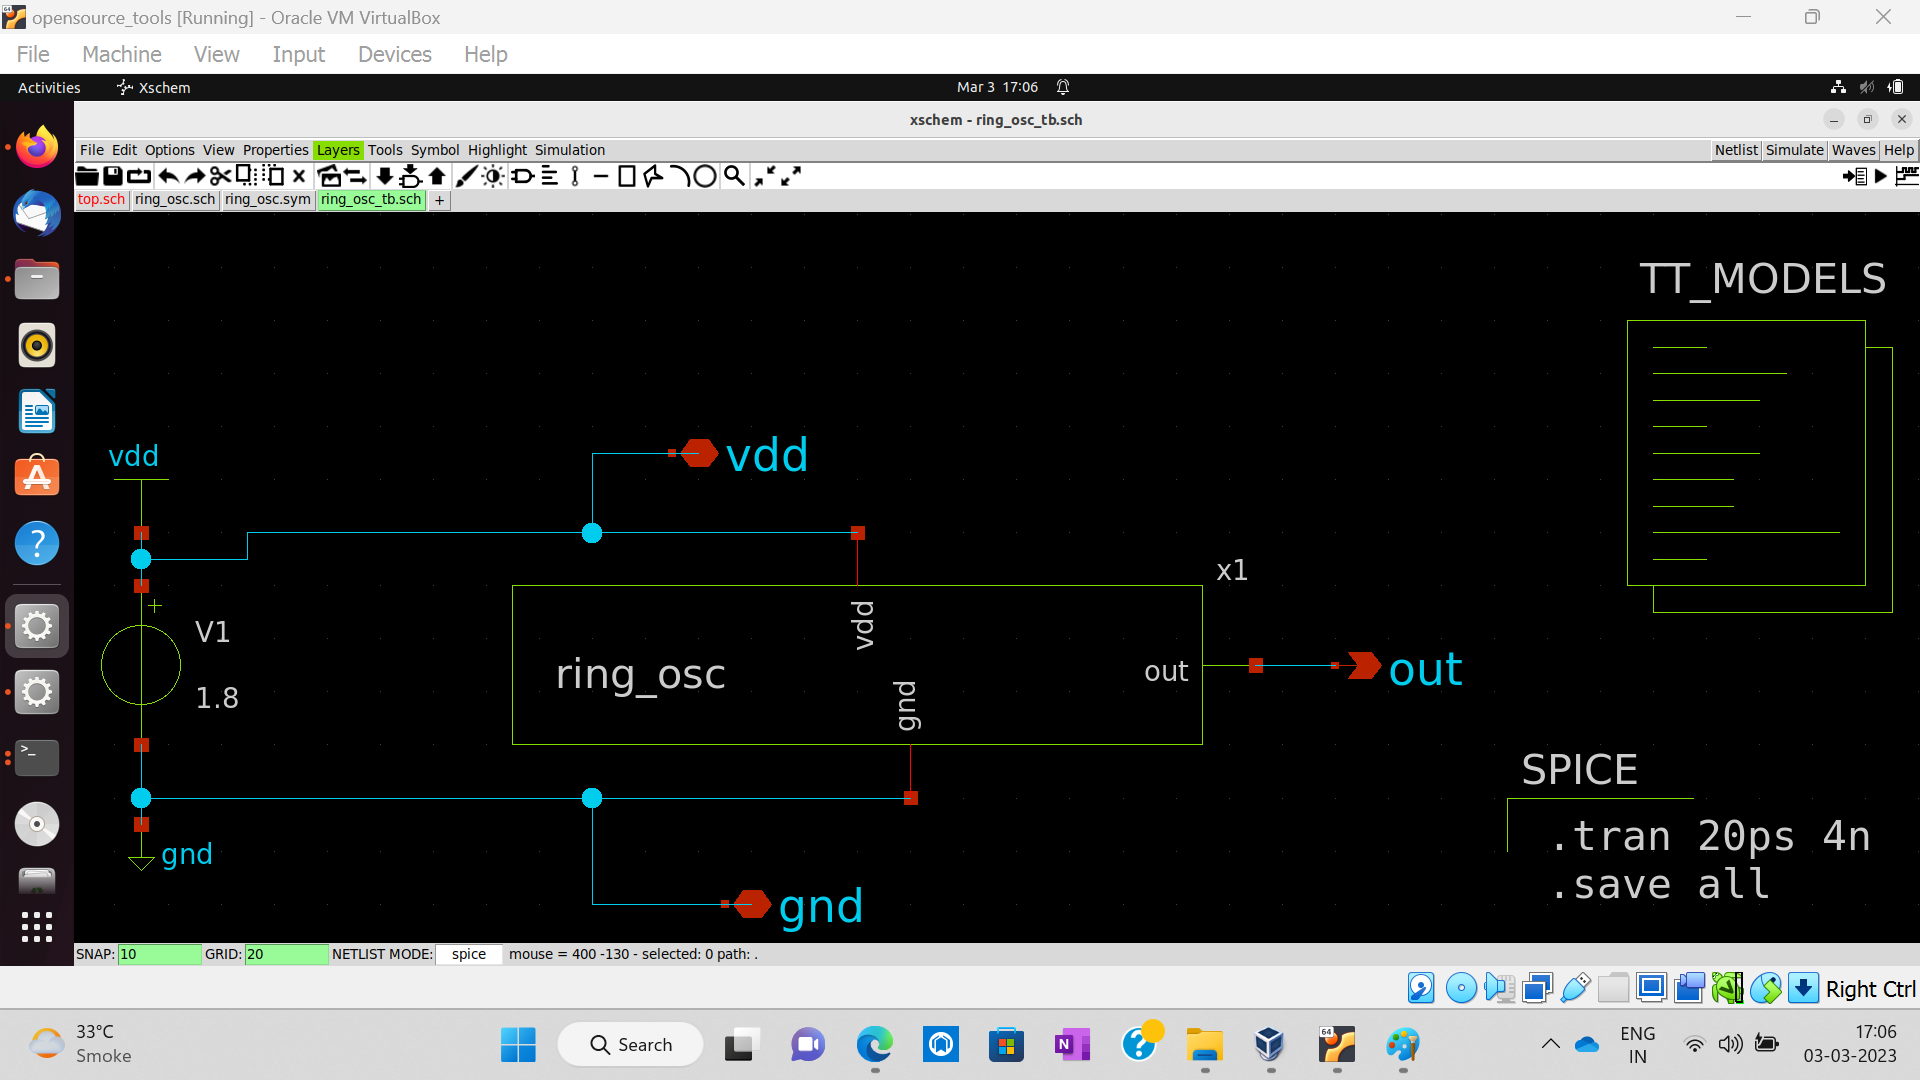Click the delete X toolbar icon
The width and height of the screenshot is (1920, 1080).
298,176
